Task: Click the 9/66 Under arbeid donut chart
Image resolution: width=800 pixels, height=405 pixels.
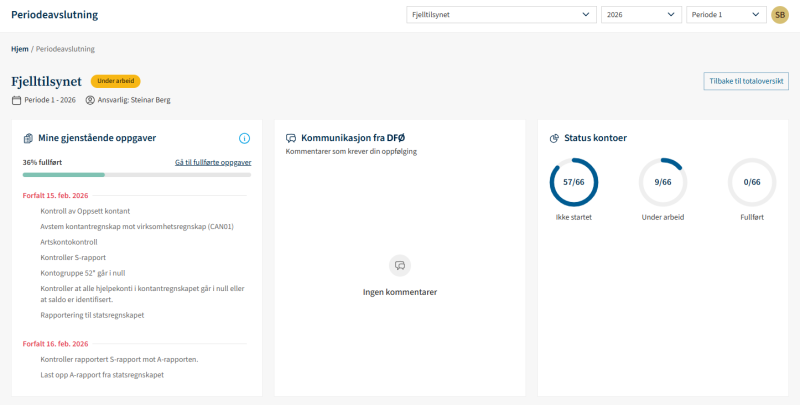Action: click(x=663, y=182)
